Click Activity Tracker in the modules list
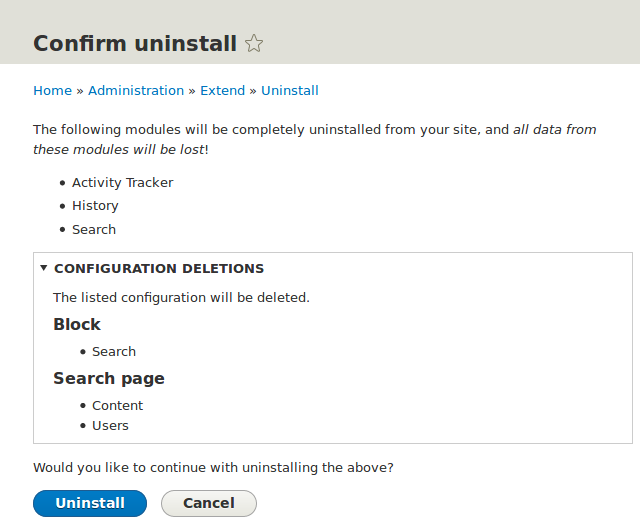 point(122,182)
